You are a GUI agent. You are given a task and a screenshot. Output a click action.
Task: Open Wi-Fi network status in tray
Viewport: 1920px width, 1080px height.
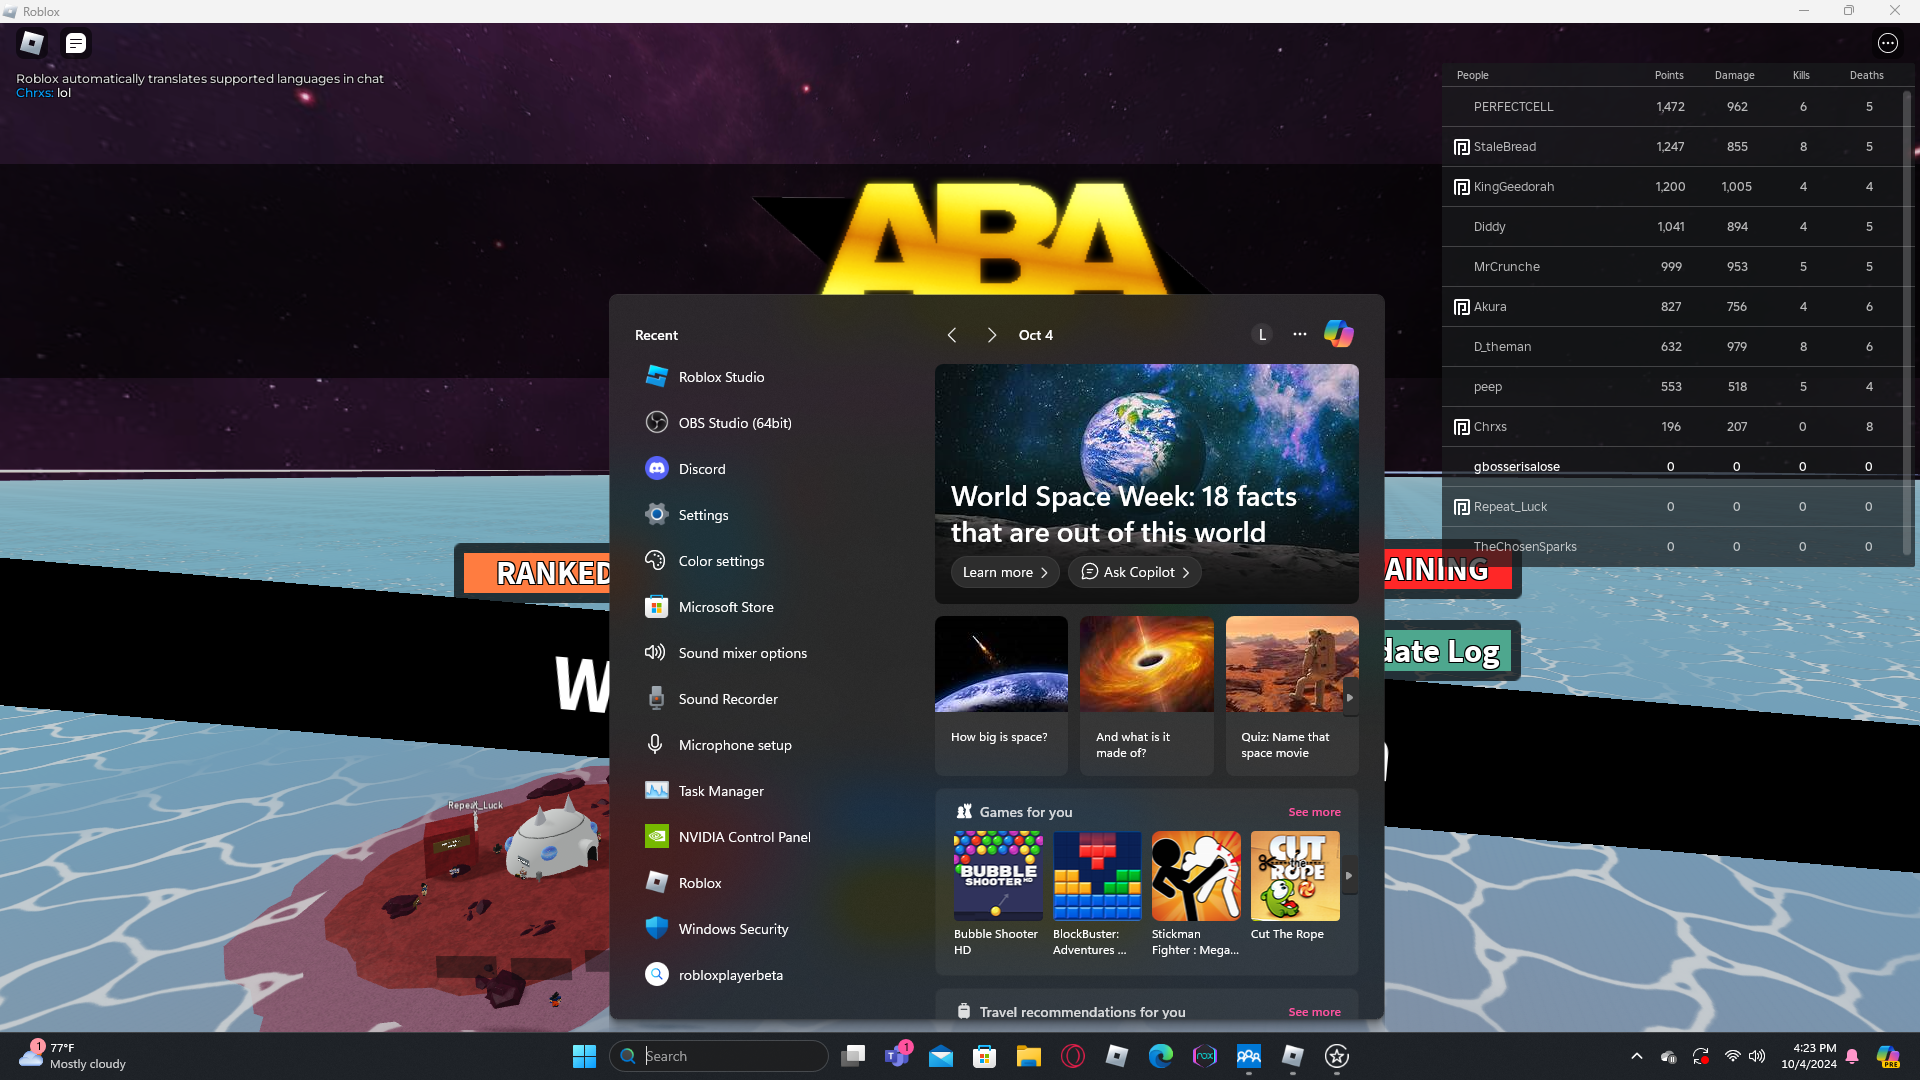point(1732,1056)
